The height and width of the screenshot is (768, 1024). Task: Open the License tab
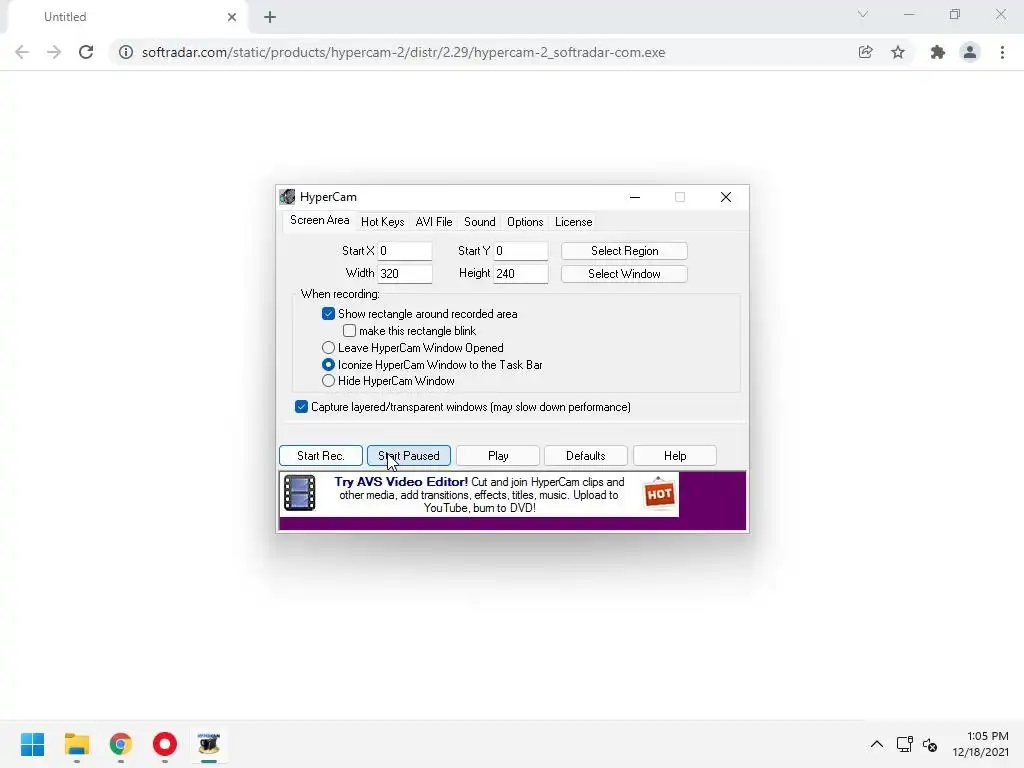(573, 222)
